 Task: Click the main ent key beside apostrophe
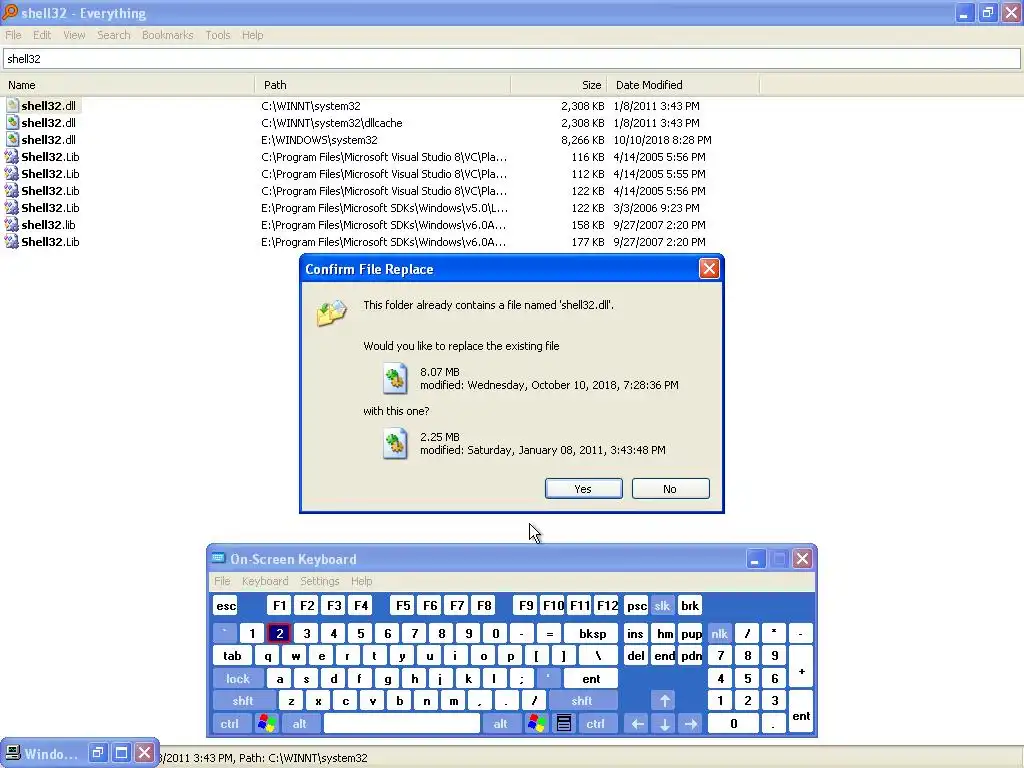tap(591, 679)
